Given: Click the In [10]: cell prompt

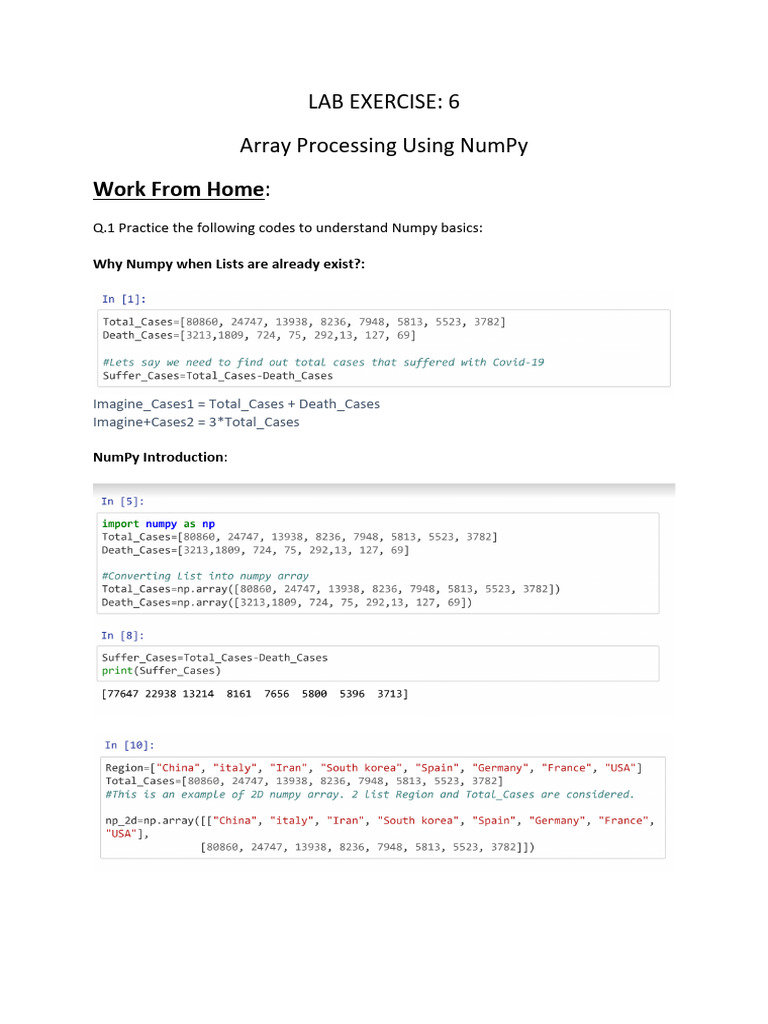Looking at the screenshot, I should (x=130, y=745).
